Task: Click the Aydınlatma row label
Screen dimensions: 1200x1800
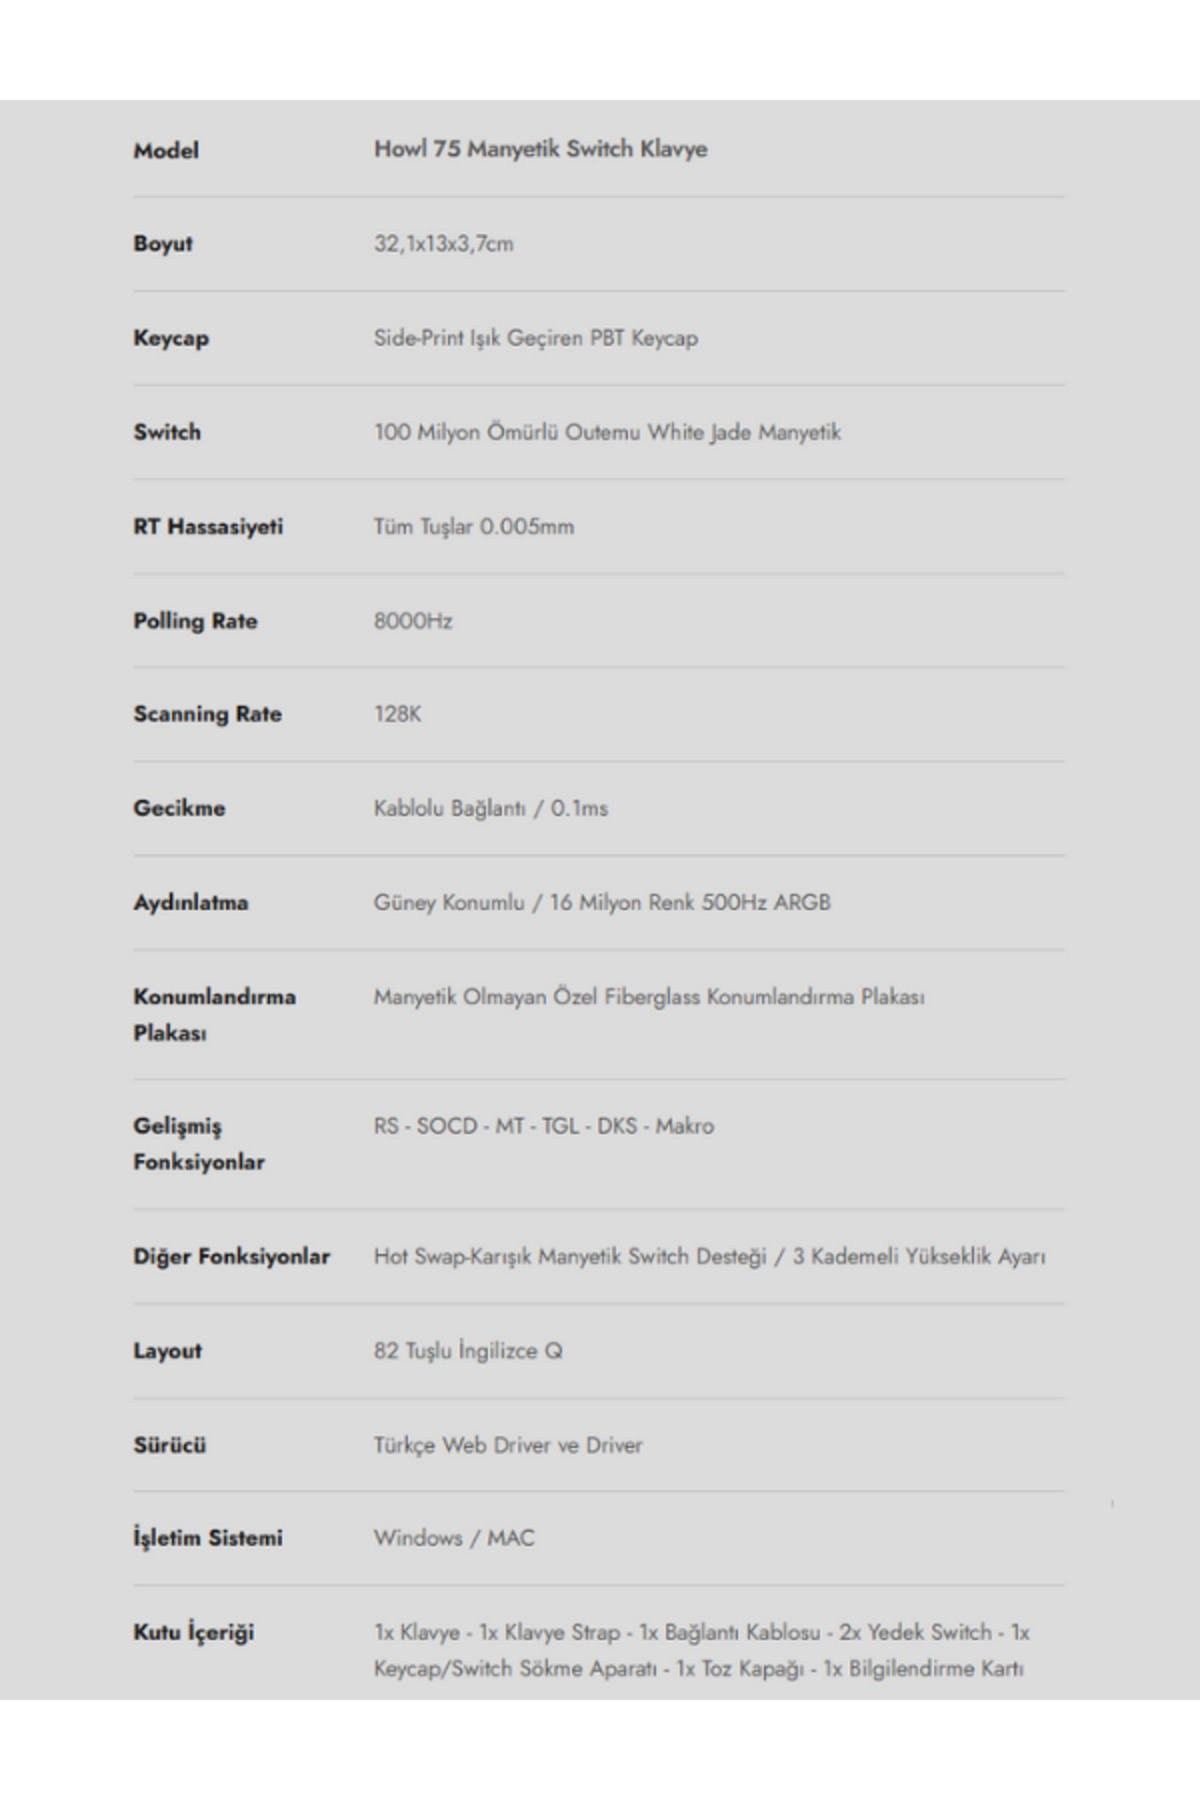Action: click(190, 902)
